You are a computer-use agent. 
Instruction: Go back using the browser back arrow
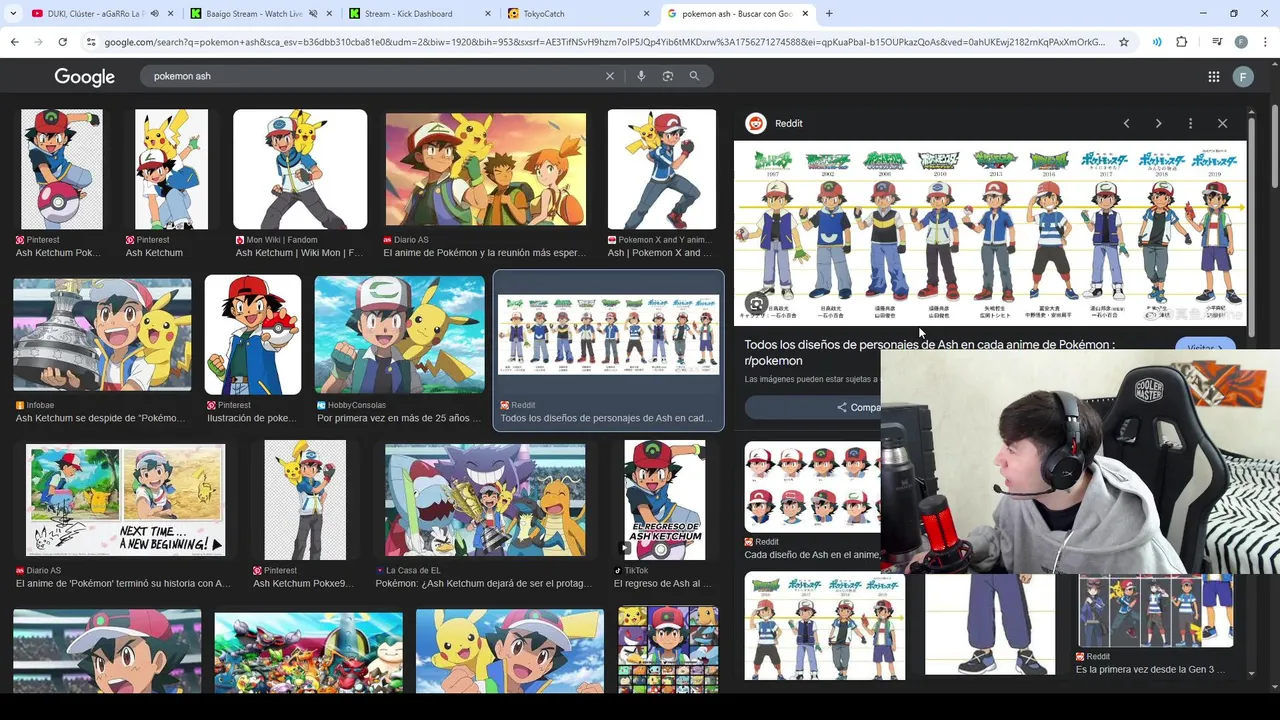pos(14,42)
